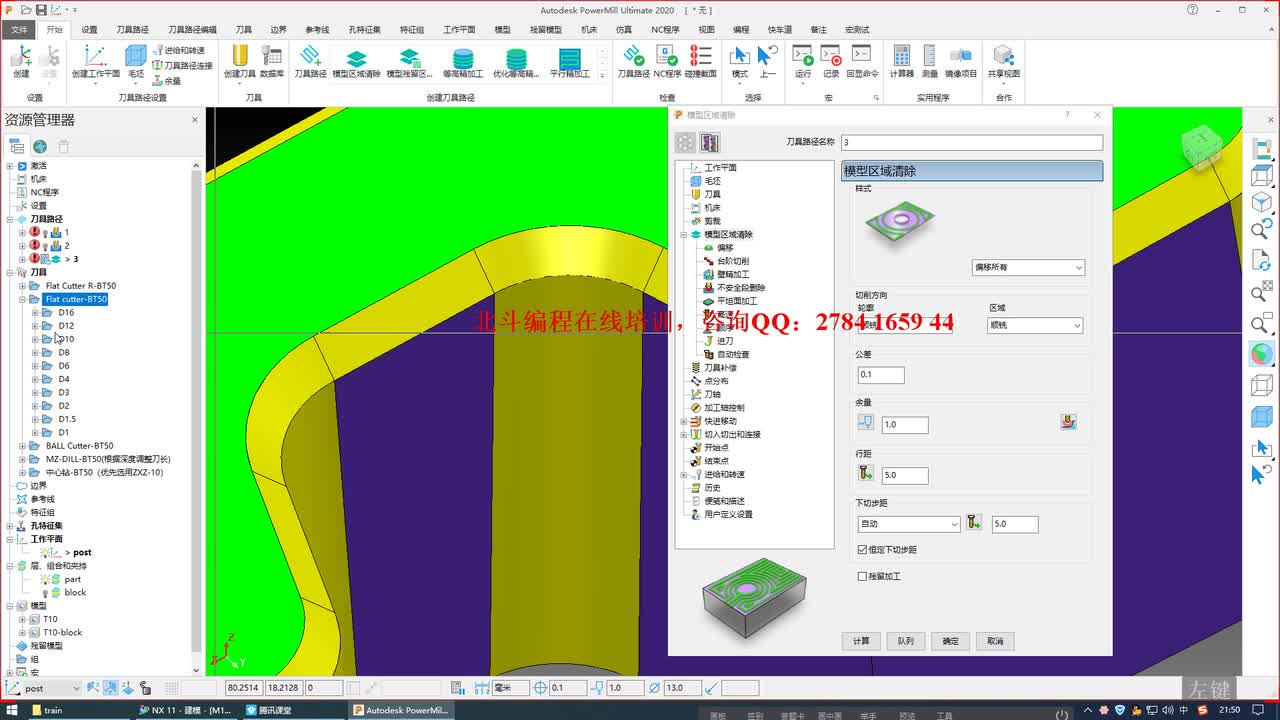Image resolution: width=1280 pixels, height=720 pixels.
Task: Click the 测量 measure icon
Action: tap(930, 55)
